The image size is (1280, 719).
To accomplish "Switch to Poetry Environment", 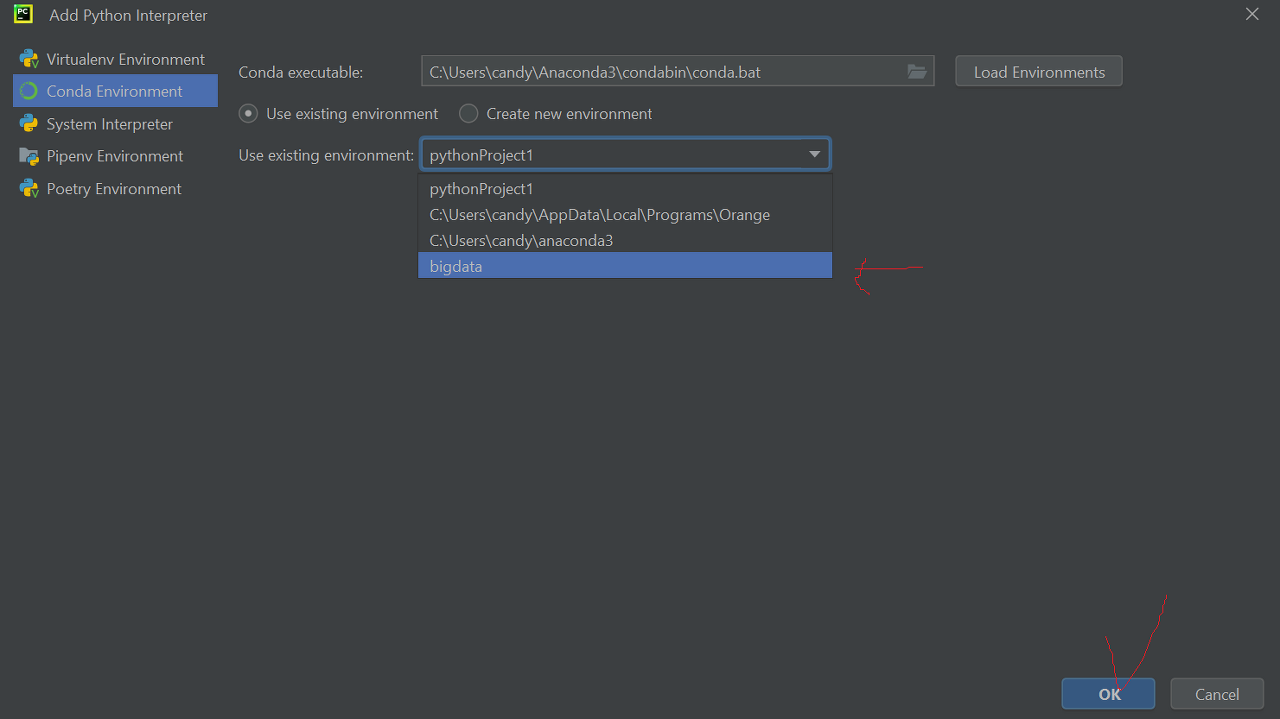I will point(115,189).
